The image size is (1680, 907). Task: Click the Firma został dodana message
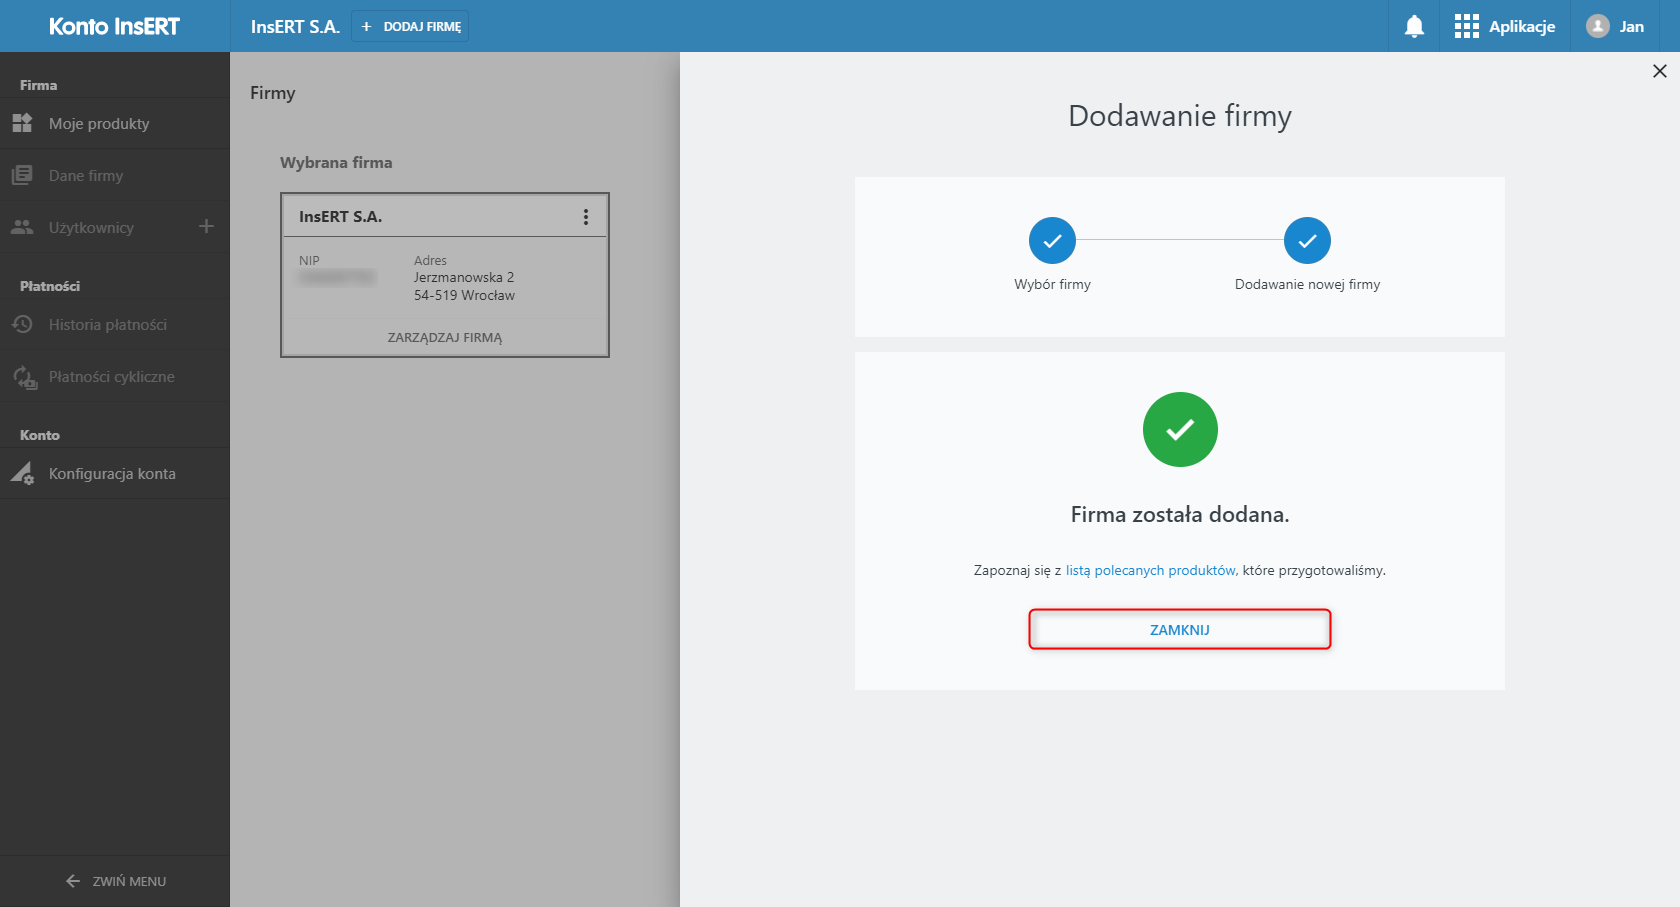pos(1180,515)
